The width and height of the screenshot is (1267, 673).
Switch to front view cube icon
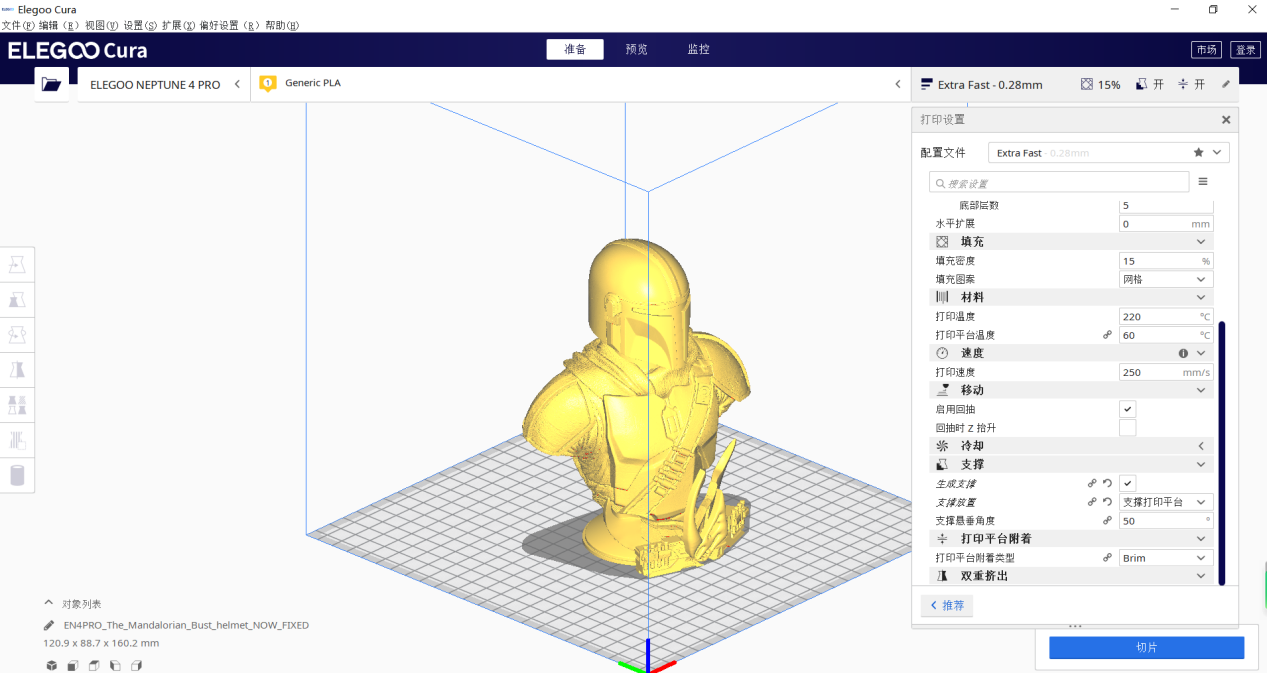pyautogui.click(x=73, y=665)
